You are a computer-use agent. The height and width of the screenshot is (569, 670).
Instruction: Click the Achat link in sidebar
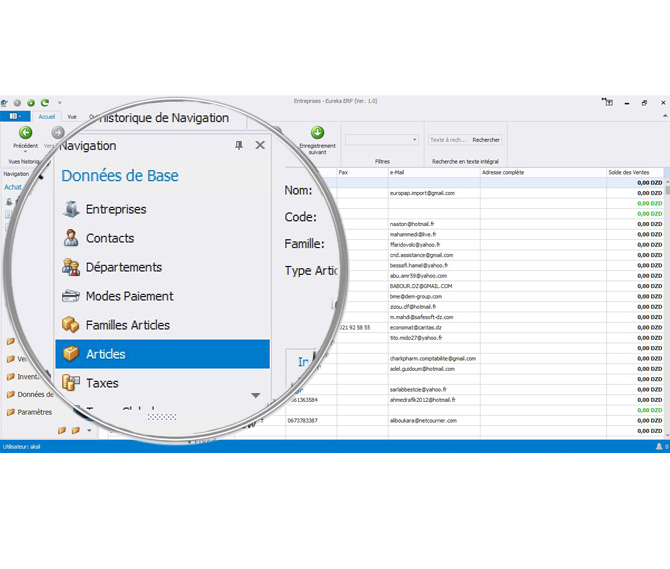point(13,187)
